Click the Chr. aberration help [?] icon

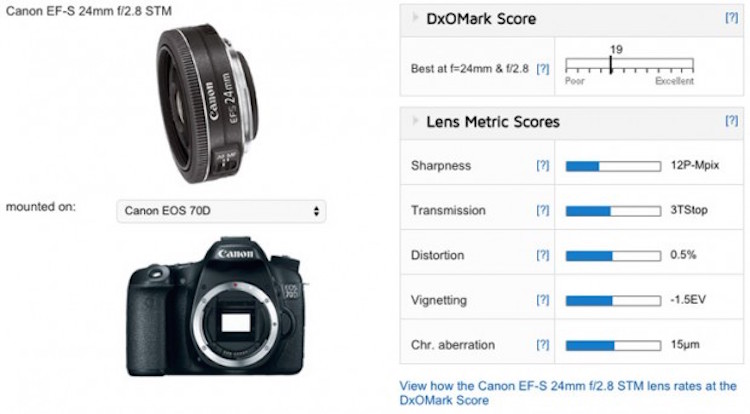point(542,345)
